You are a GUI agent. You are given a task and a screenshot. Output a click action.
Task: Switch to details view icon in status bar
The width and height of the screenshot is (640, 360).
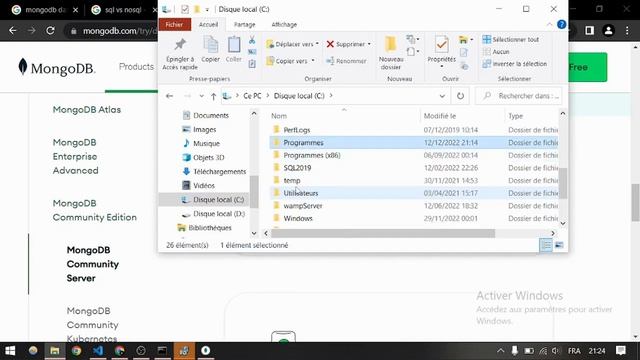click(x=545, y=245)
